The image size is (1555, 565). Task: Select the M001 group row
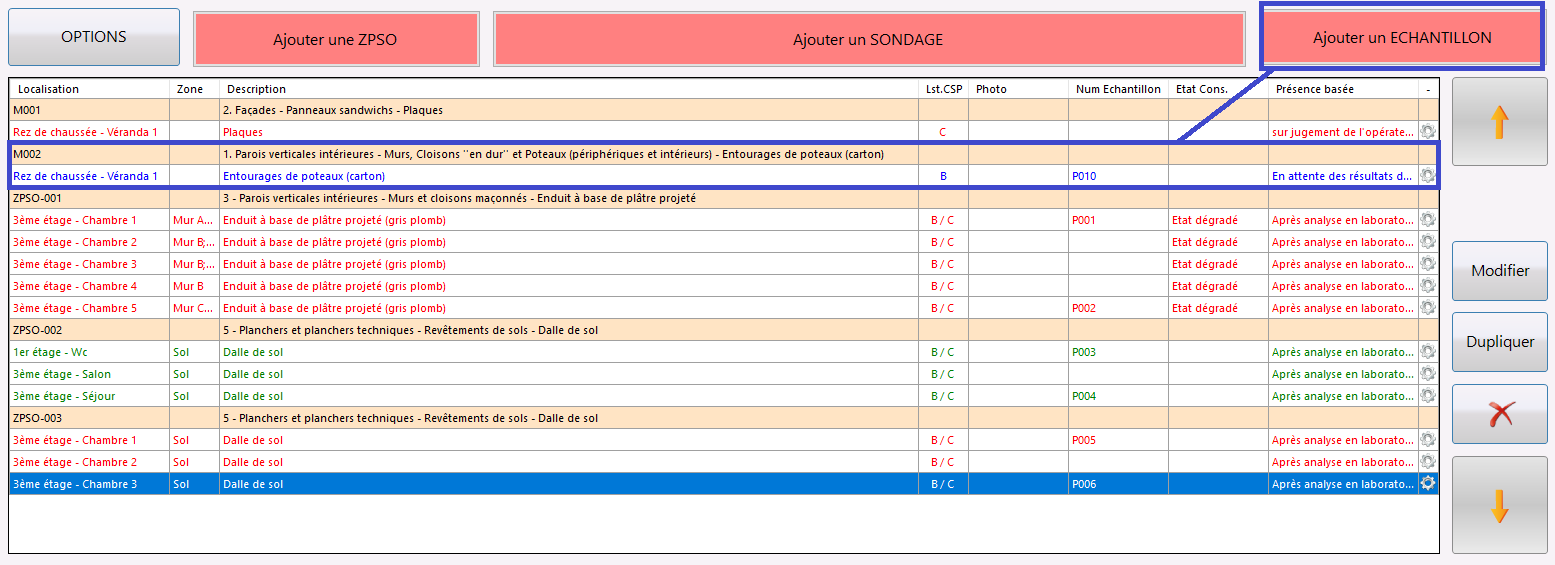click(x=724, y=110)
